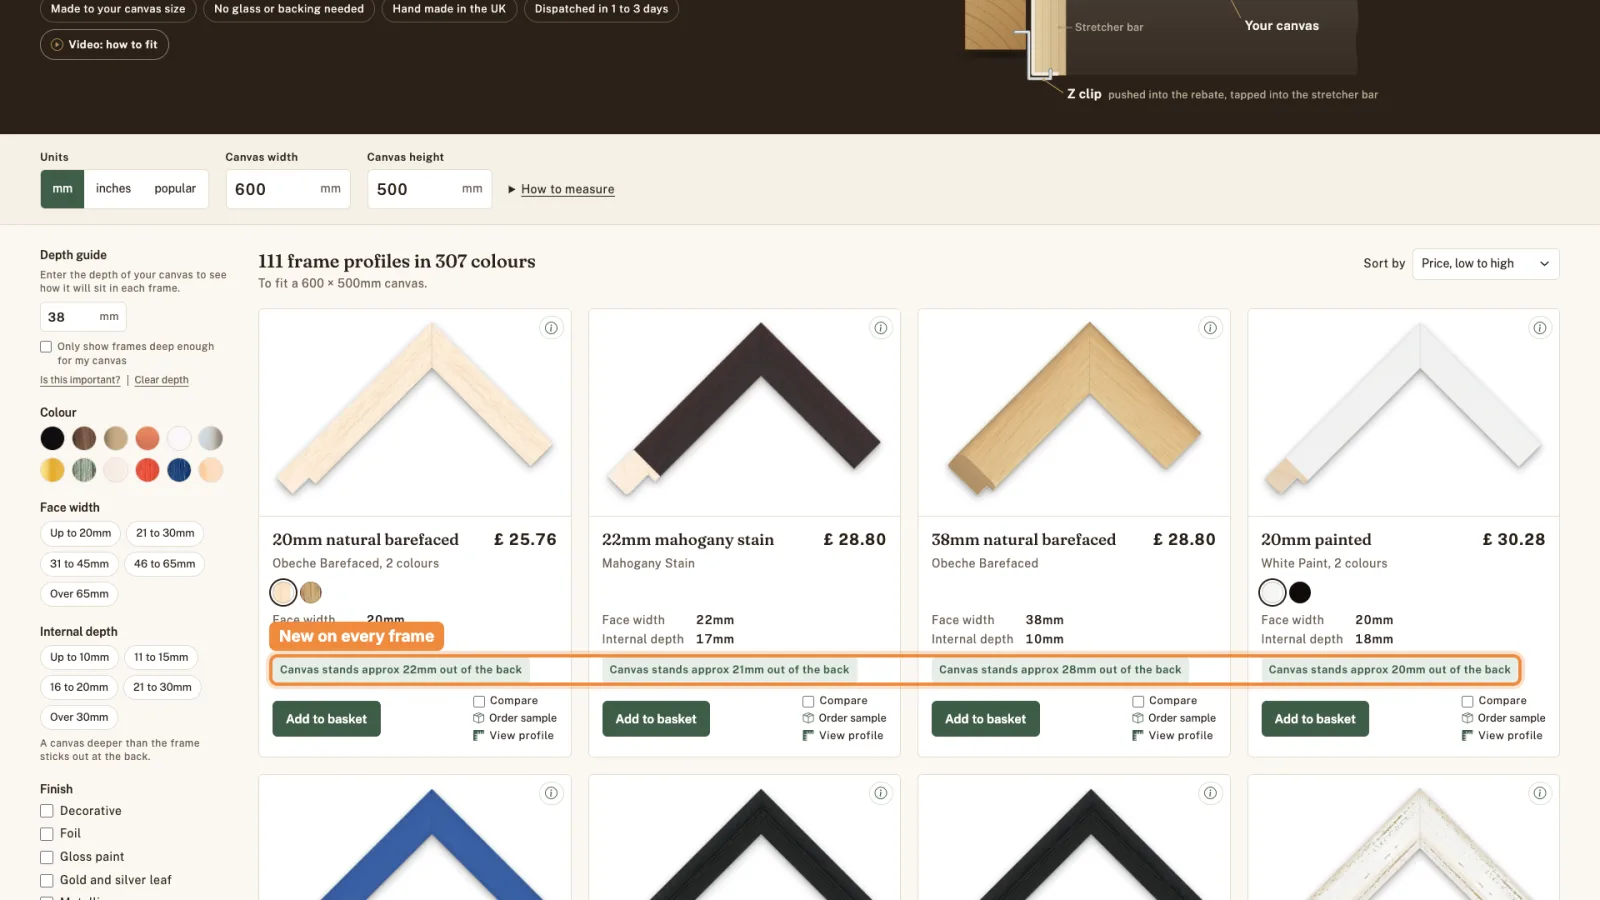Viewport: 1600px width, 900px height.
Task: Click Order sample icon for 22mm mahogany stain
Action: pos(808,718)
